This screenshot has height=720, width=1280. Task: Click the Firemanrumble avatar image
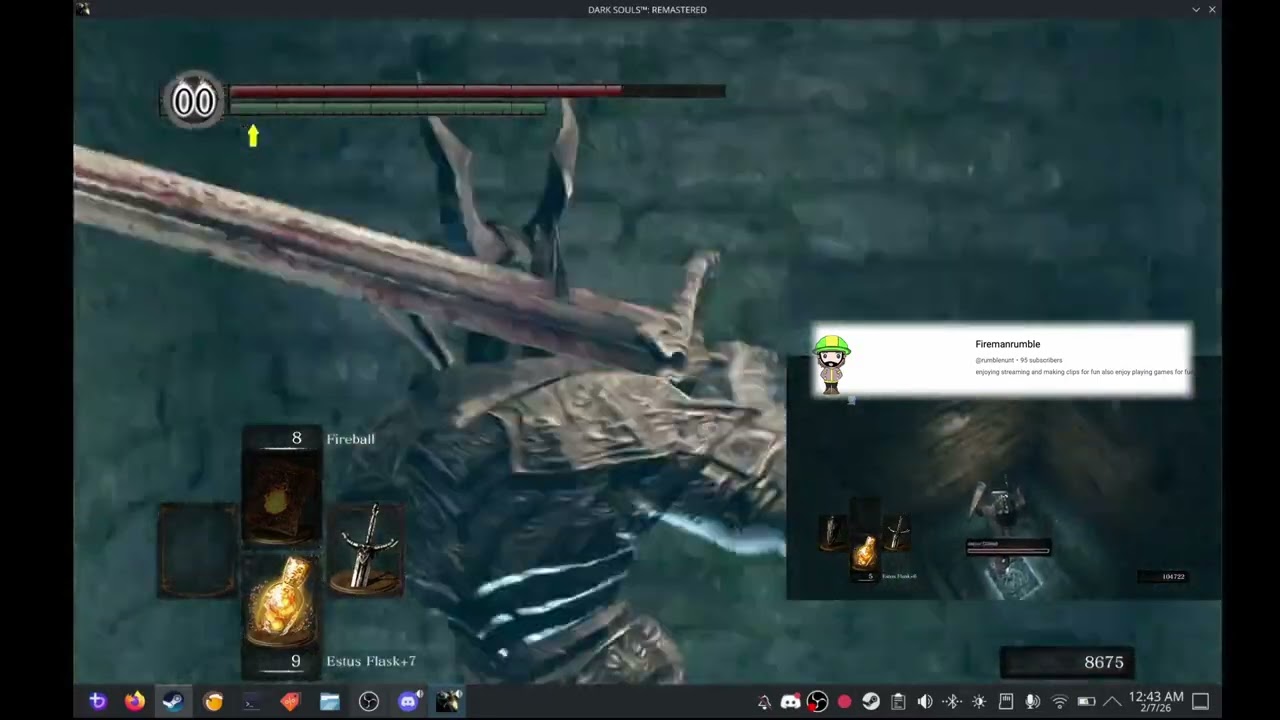pyautogui.click(x=831, y=364)
